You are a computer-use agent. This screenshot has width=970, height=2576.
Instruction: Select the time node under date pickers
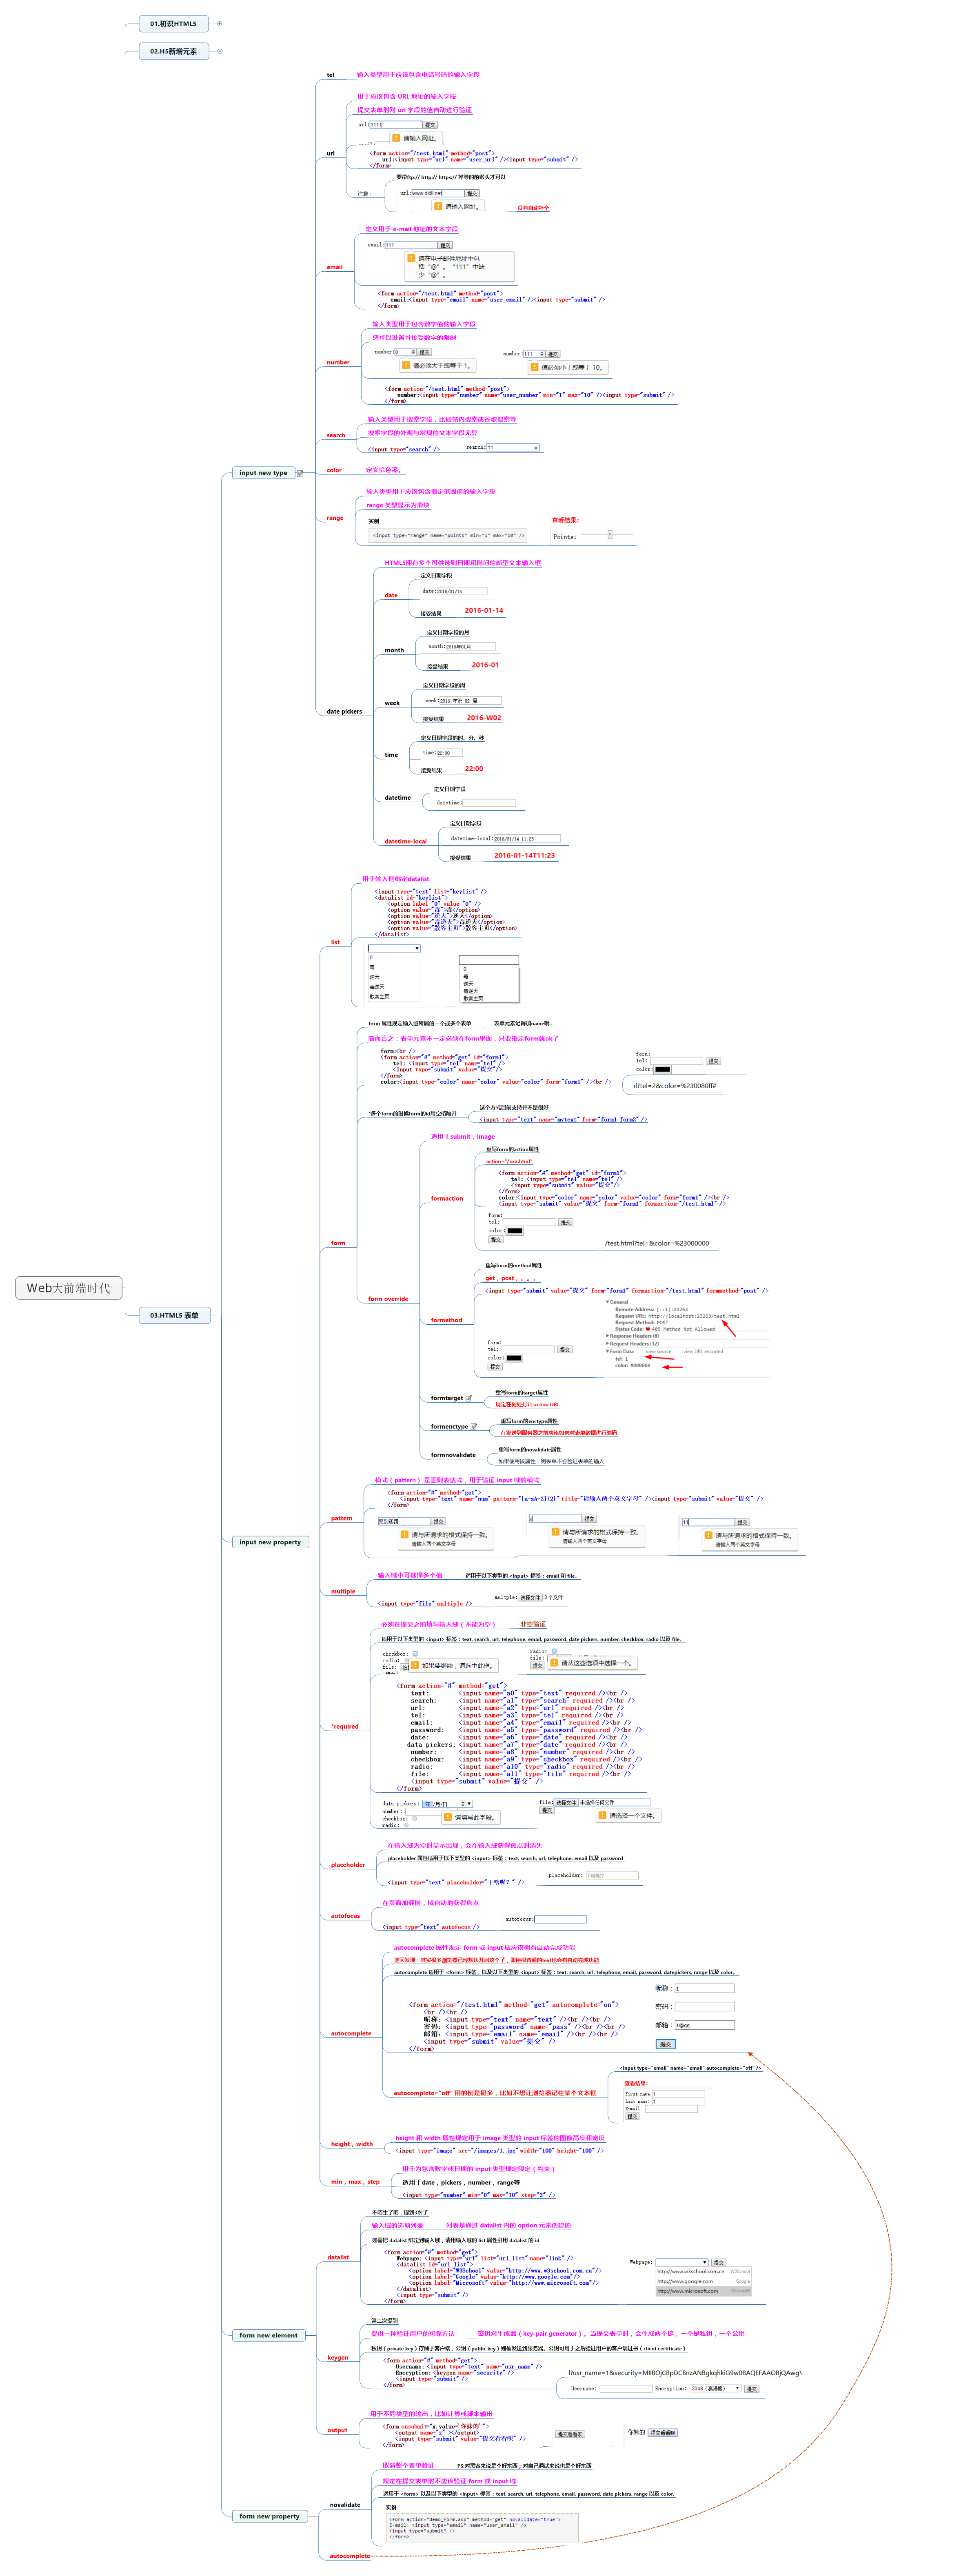pyautogui.click(x=391, y=755)
